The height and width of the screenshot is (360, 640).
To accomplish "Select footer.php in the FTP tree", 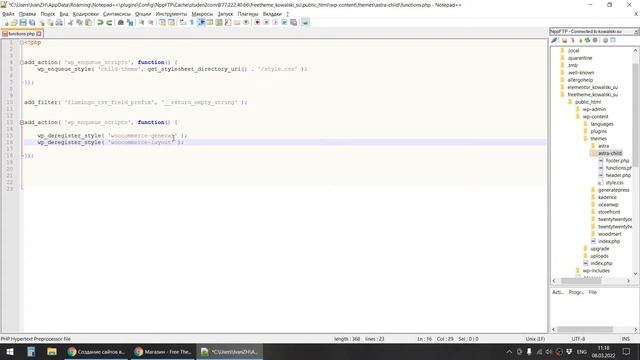I will [x=617, y=160].
